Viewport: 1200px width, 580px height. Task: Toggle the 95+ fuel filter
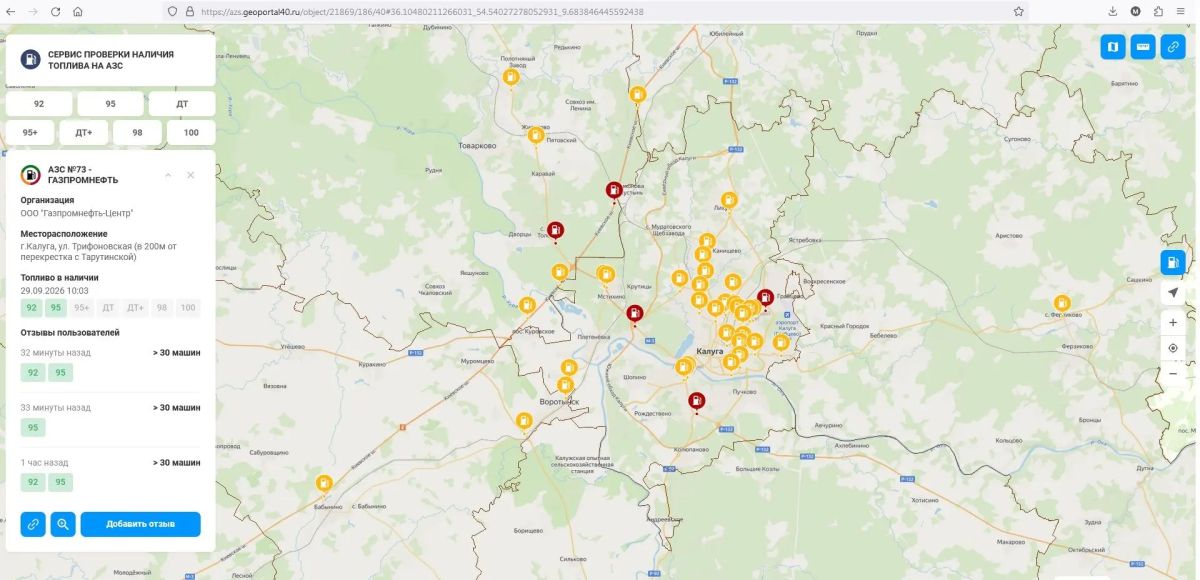[30, 132]
